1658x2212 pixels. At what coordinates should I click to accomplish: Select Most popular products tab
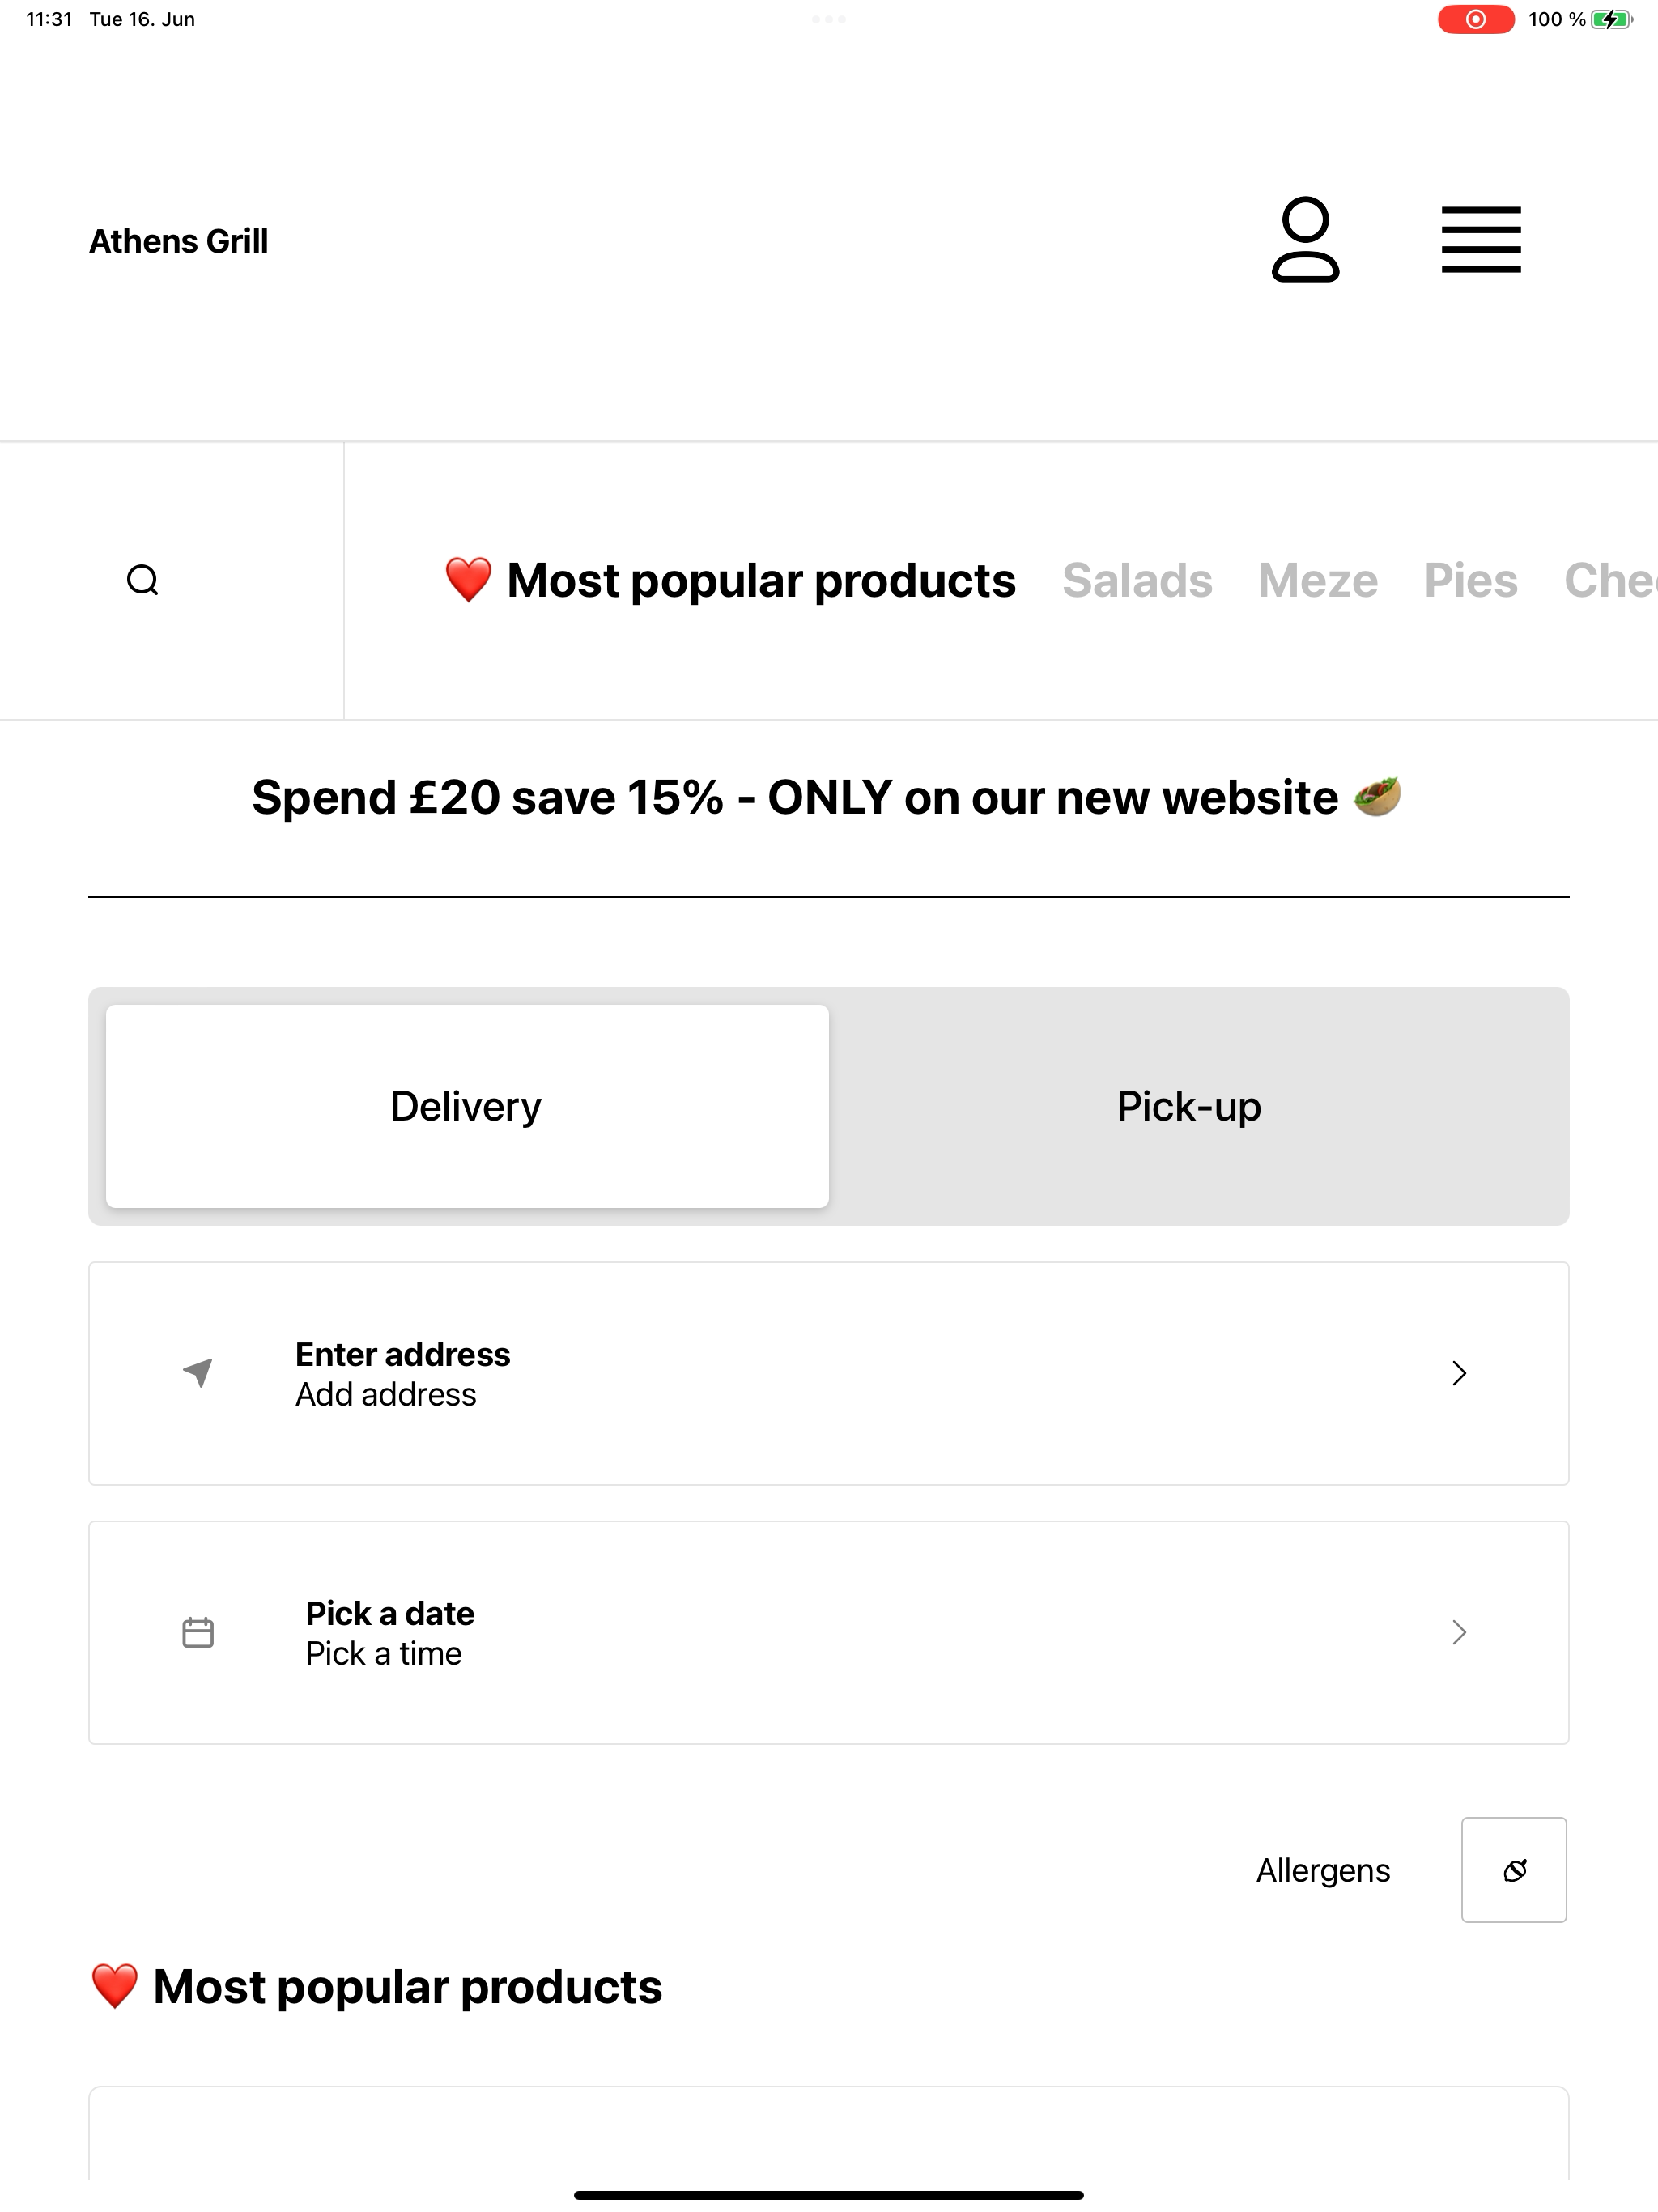pos(730,580)
